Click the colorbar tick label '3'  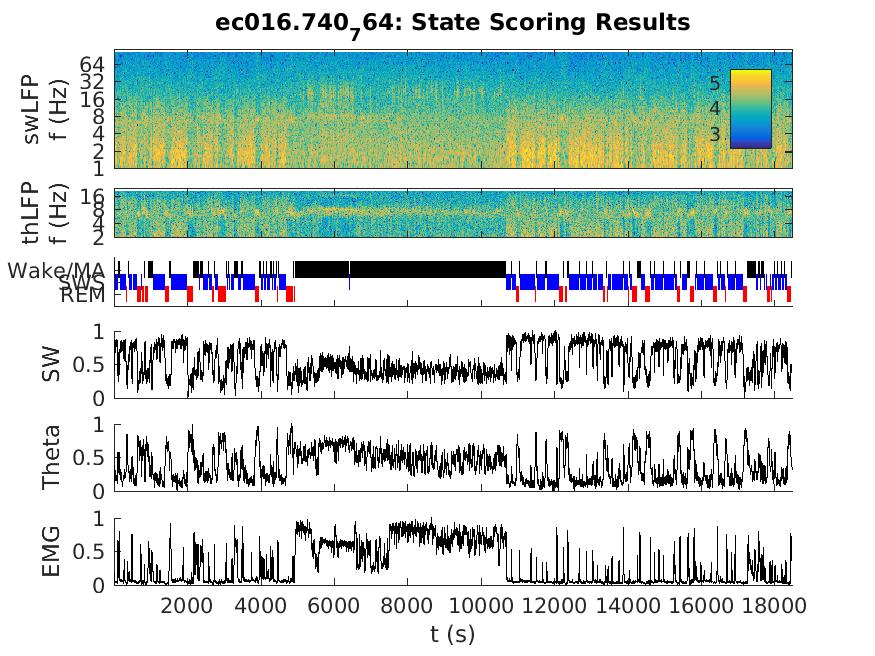click(x=714, y=134)
